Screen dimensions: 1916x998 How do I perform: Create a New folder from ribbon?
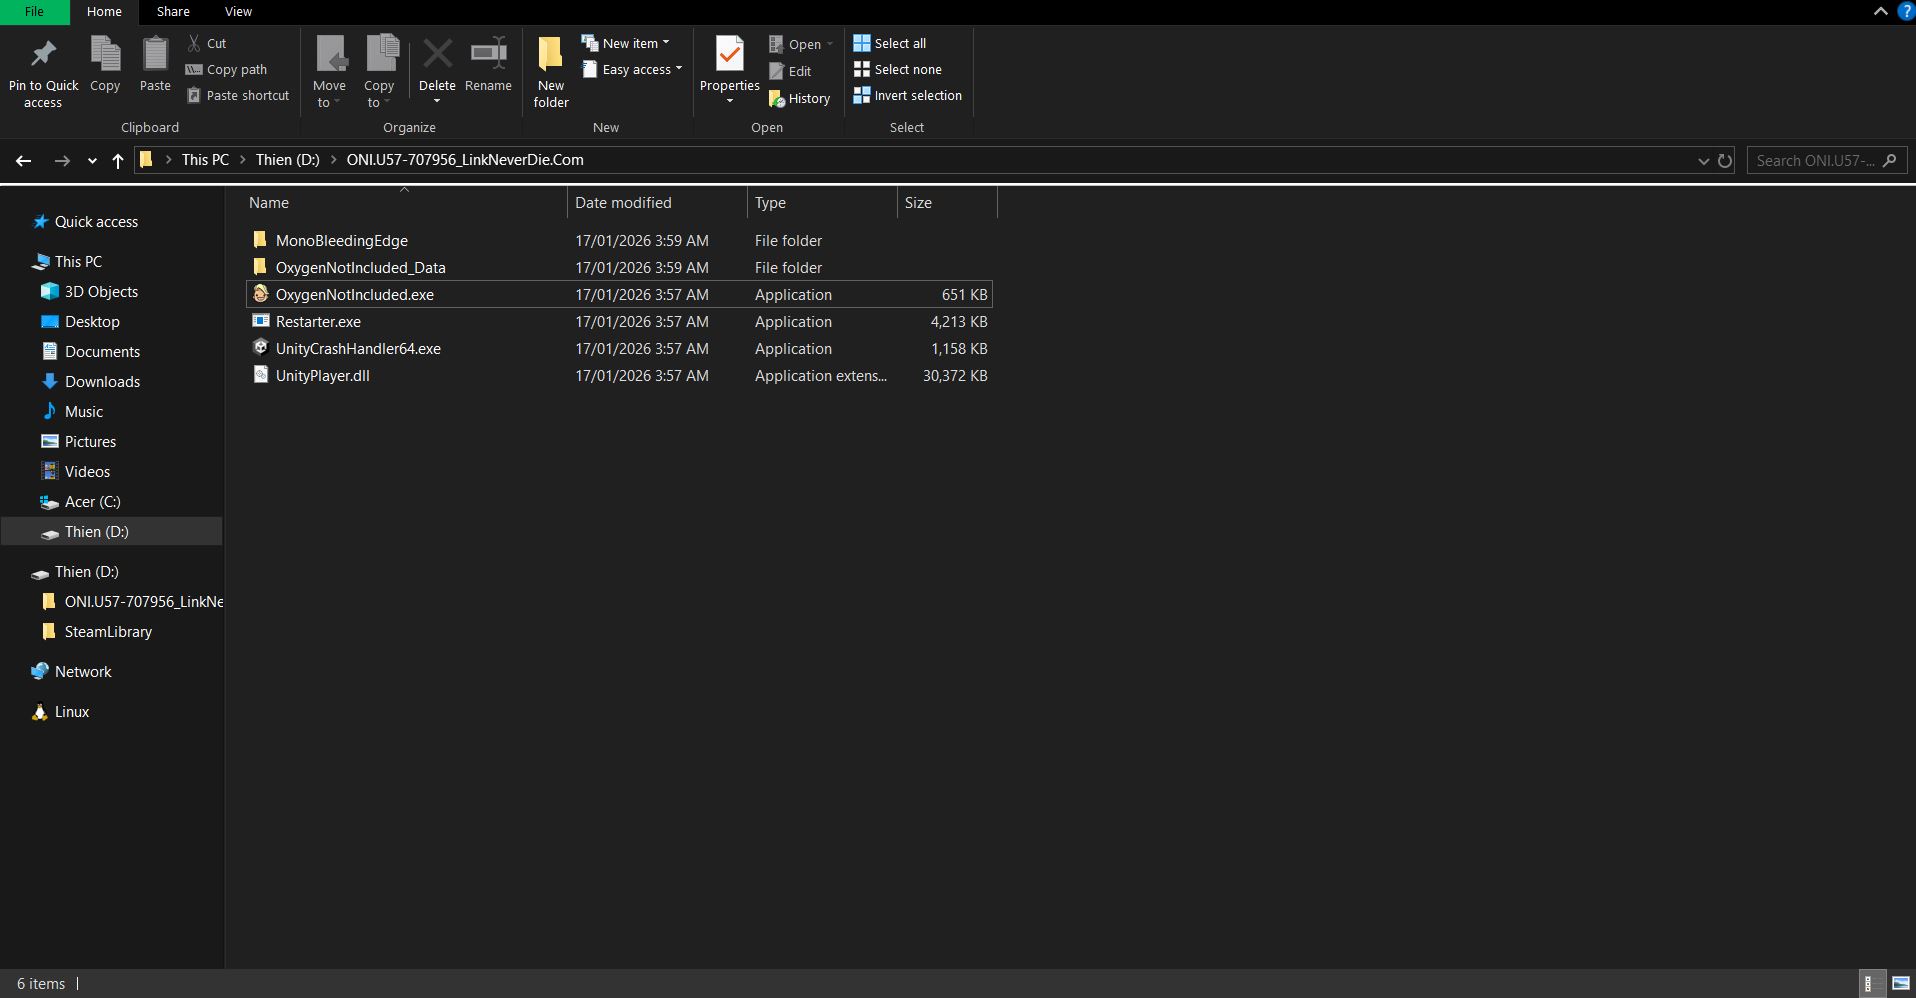point(550,70)
